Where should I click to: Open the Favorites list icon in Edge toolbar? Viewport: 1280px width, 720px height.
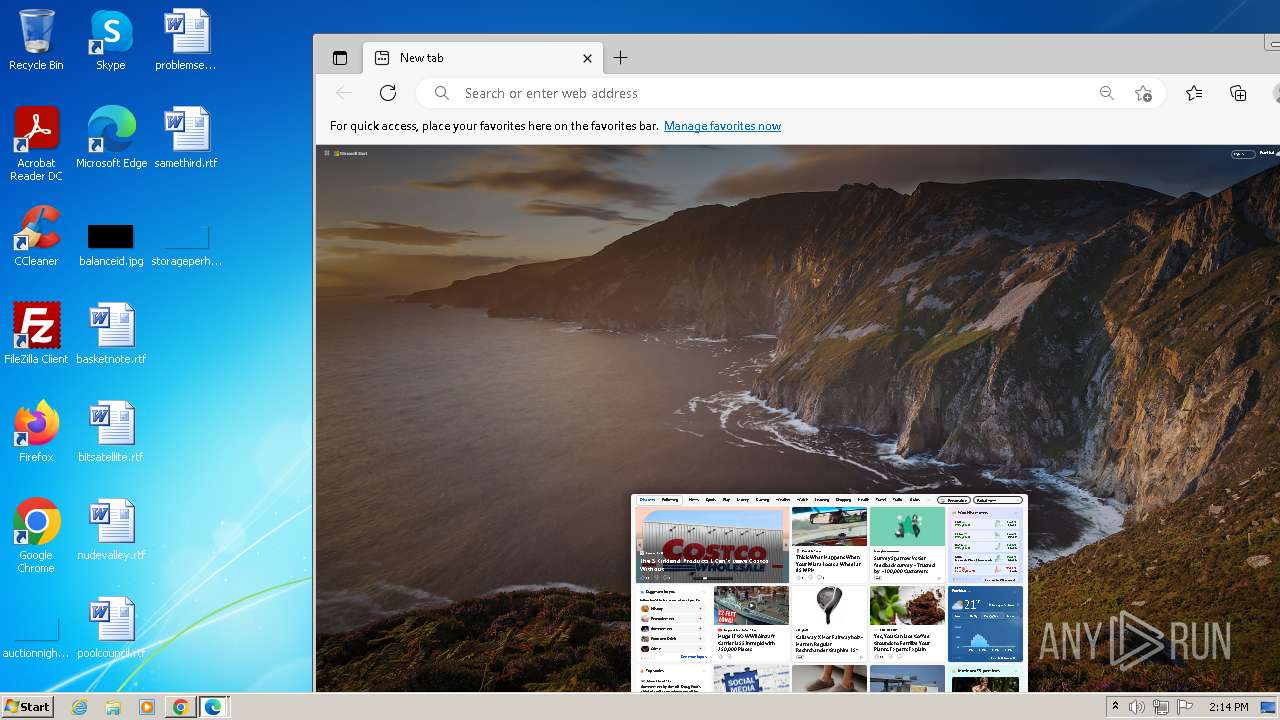pyautogui.click(x=1194, y=93)
